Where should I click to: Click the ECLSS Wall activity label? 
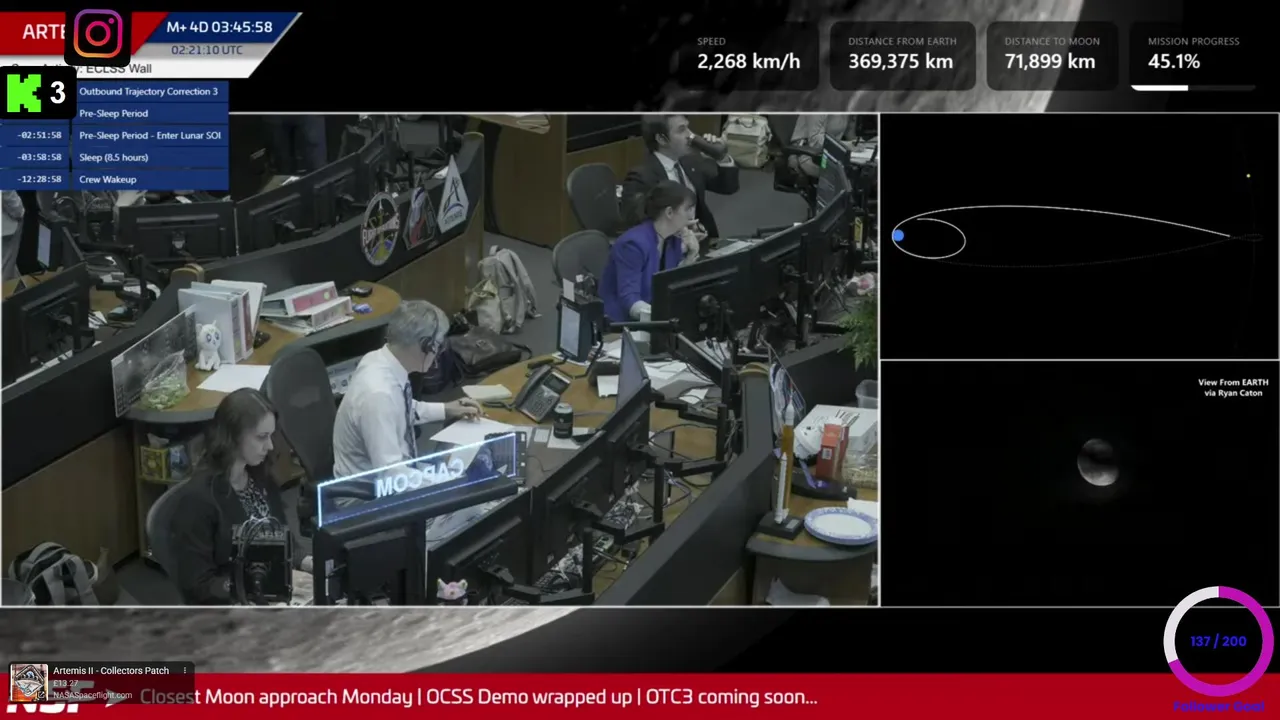[121, 68]
